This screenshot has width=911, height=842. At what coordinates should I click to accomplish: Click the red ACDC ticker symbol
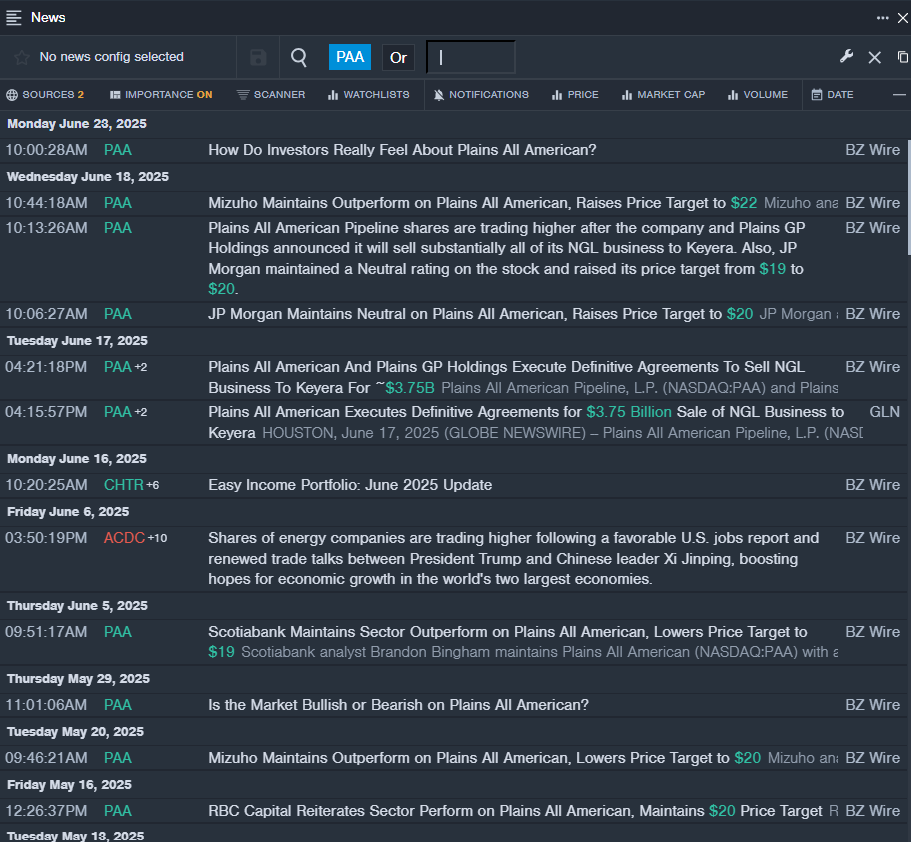coord(124,538)
